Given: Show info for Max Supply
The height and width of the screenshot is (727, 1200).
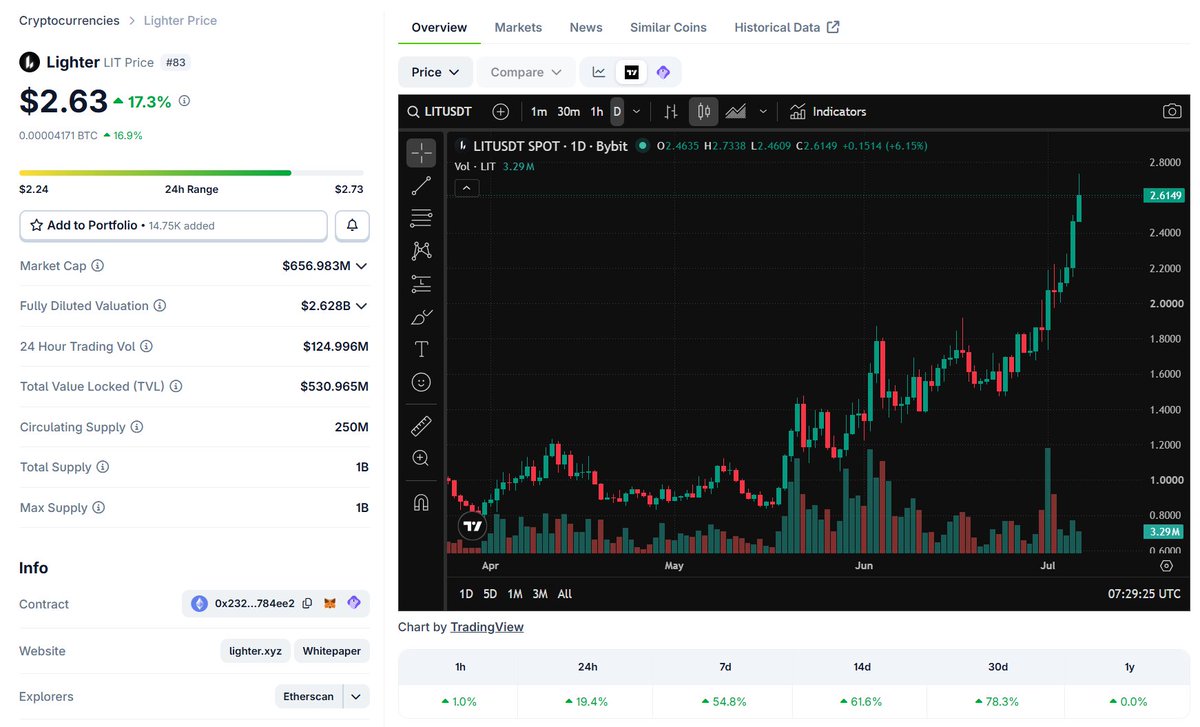Looking at the screenshot, I should (x=99, y=508).
